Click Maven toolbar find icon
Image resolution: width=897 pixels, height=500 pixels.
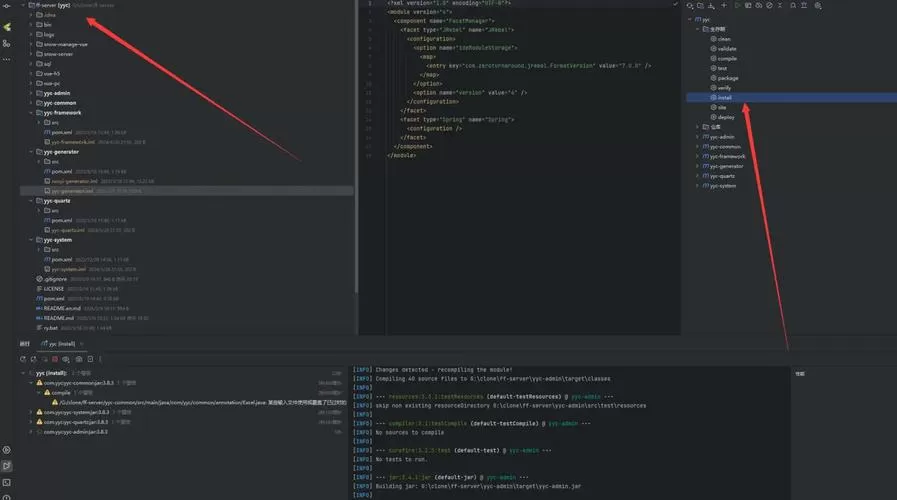coord(793,5)
